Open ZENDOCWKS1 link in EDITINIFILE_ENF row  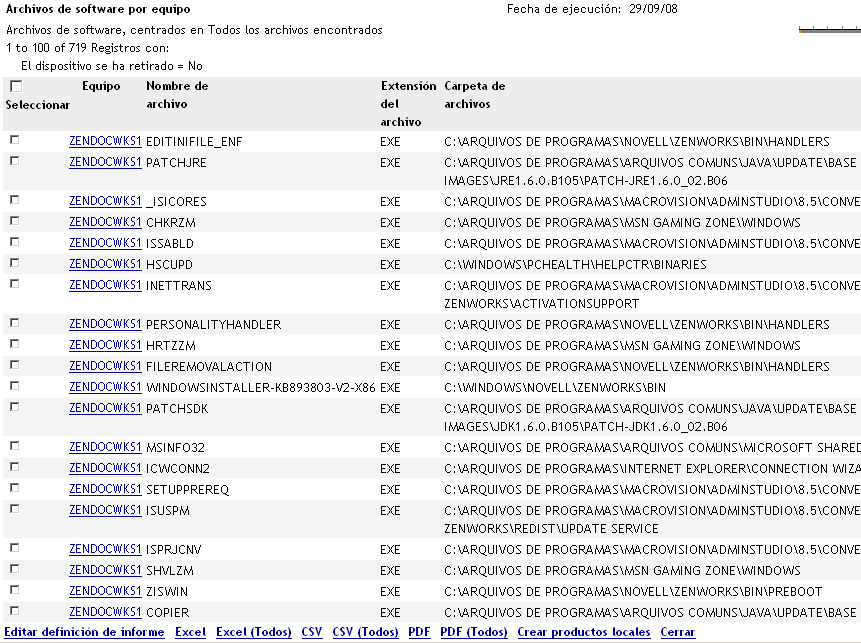[x=105, y=141]
